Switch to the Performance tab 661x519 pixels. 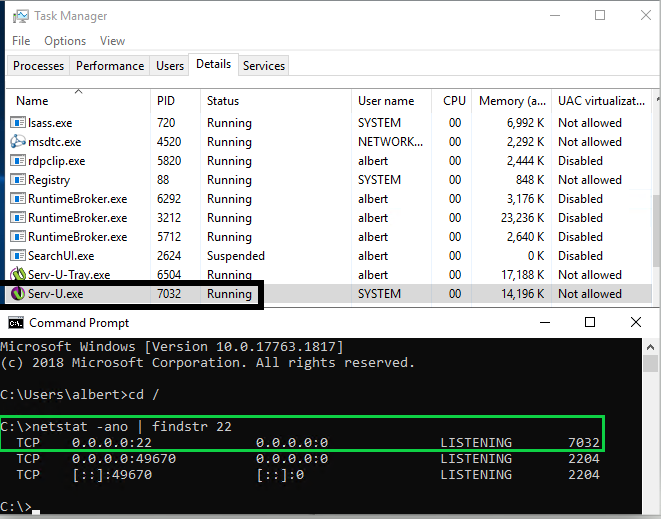(110, 66)
